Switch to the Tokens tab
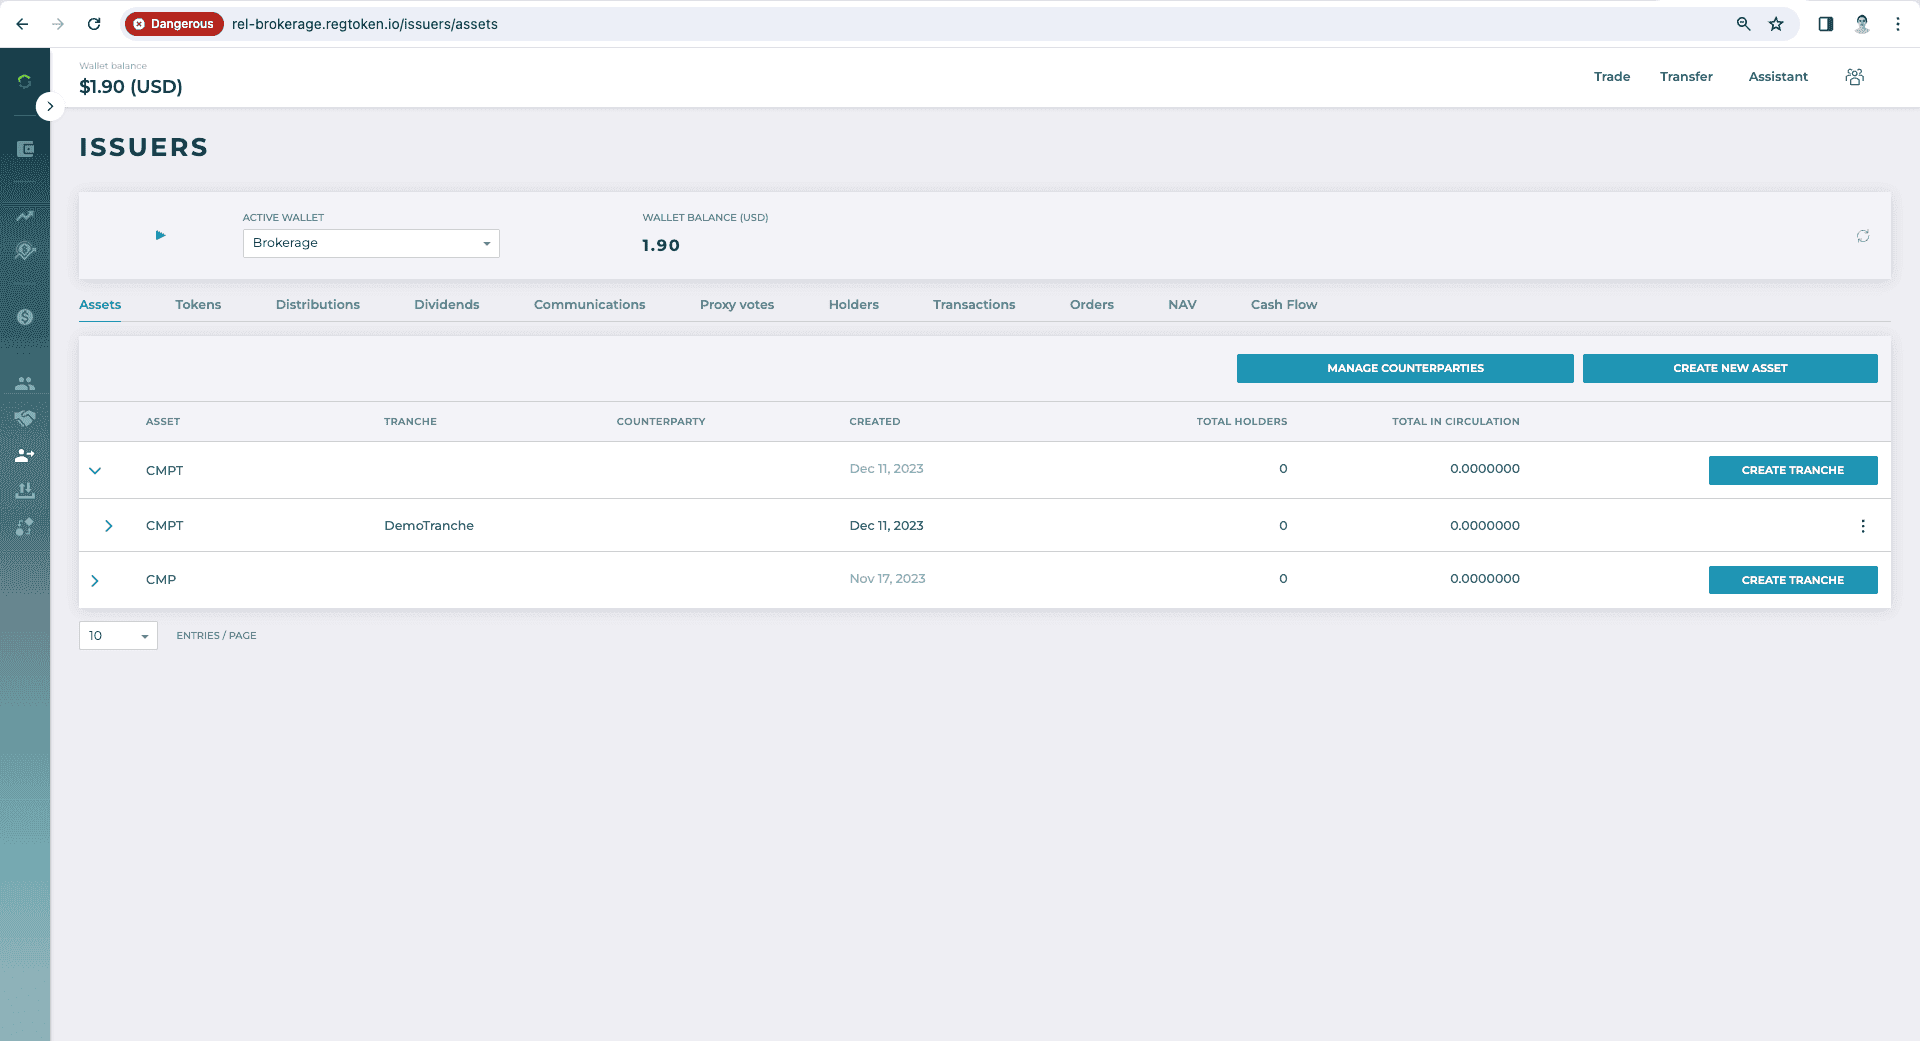 (198, 305)
